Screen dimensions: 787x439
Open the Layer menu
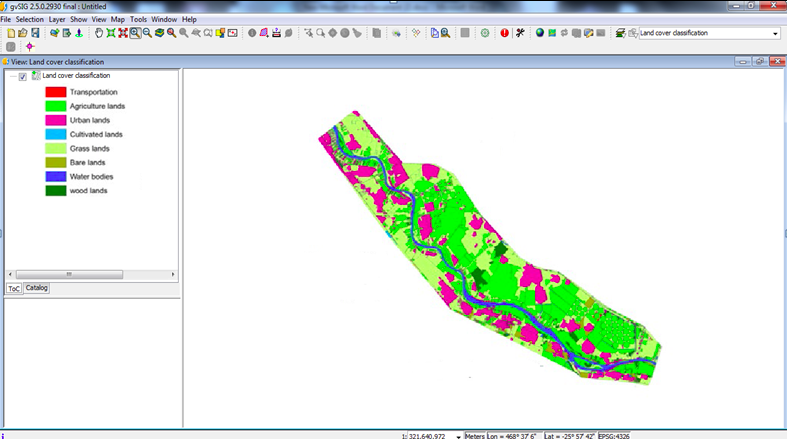pos(57,19)
